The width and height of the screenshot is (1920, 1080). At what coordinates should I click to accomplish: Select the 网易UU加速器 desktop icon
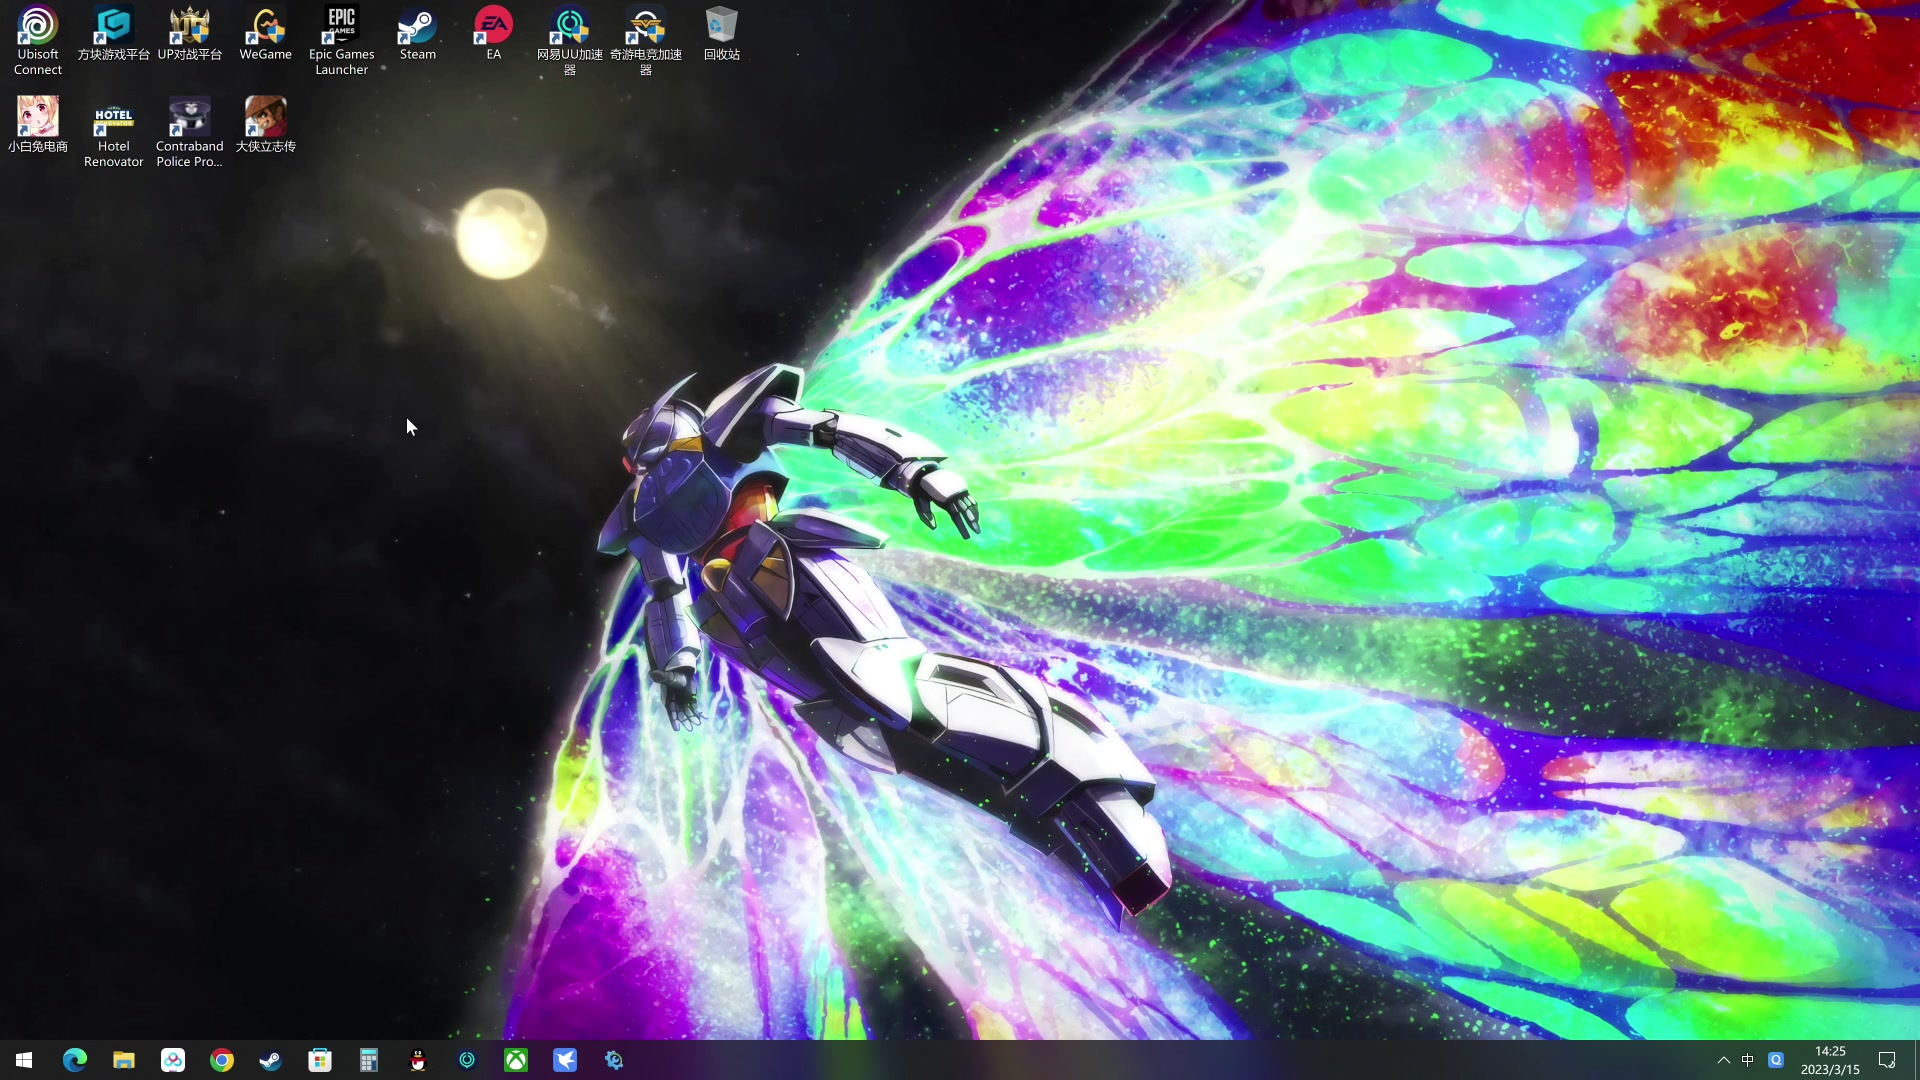coord(570,41)
